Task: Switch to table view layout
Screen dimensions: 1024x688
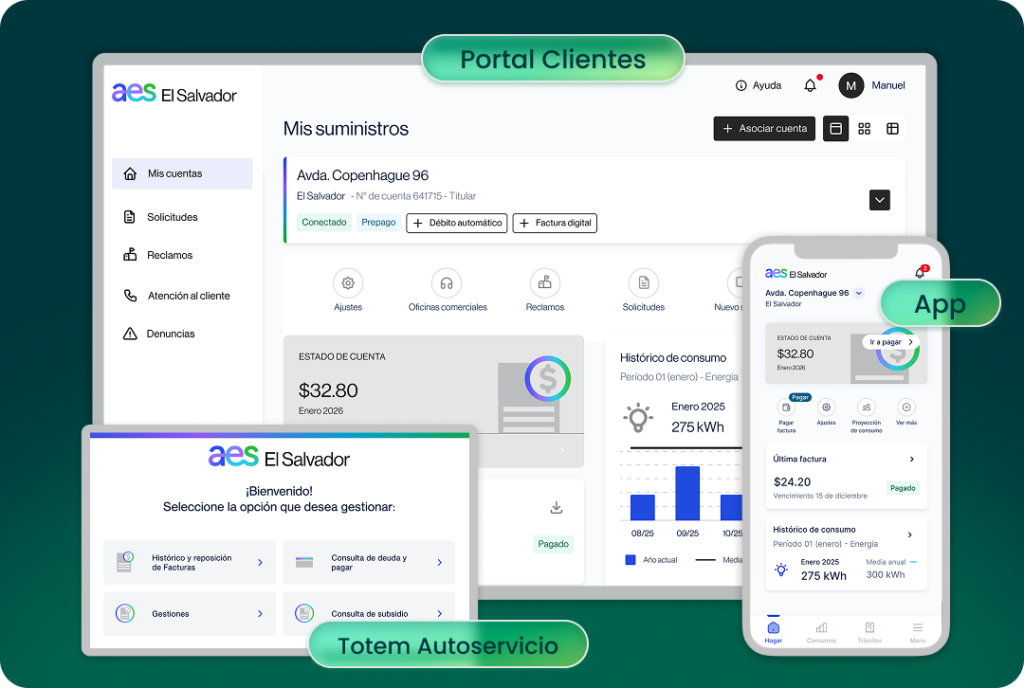Action: [x=892, y=129]
